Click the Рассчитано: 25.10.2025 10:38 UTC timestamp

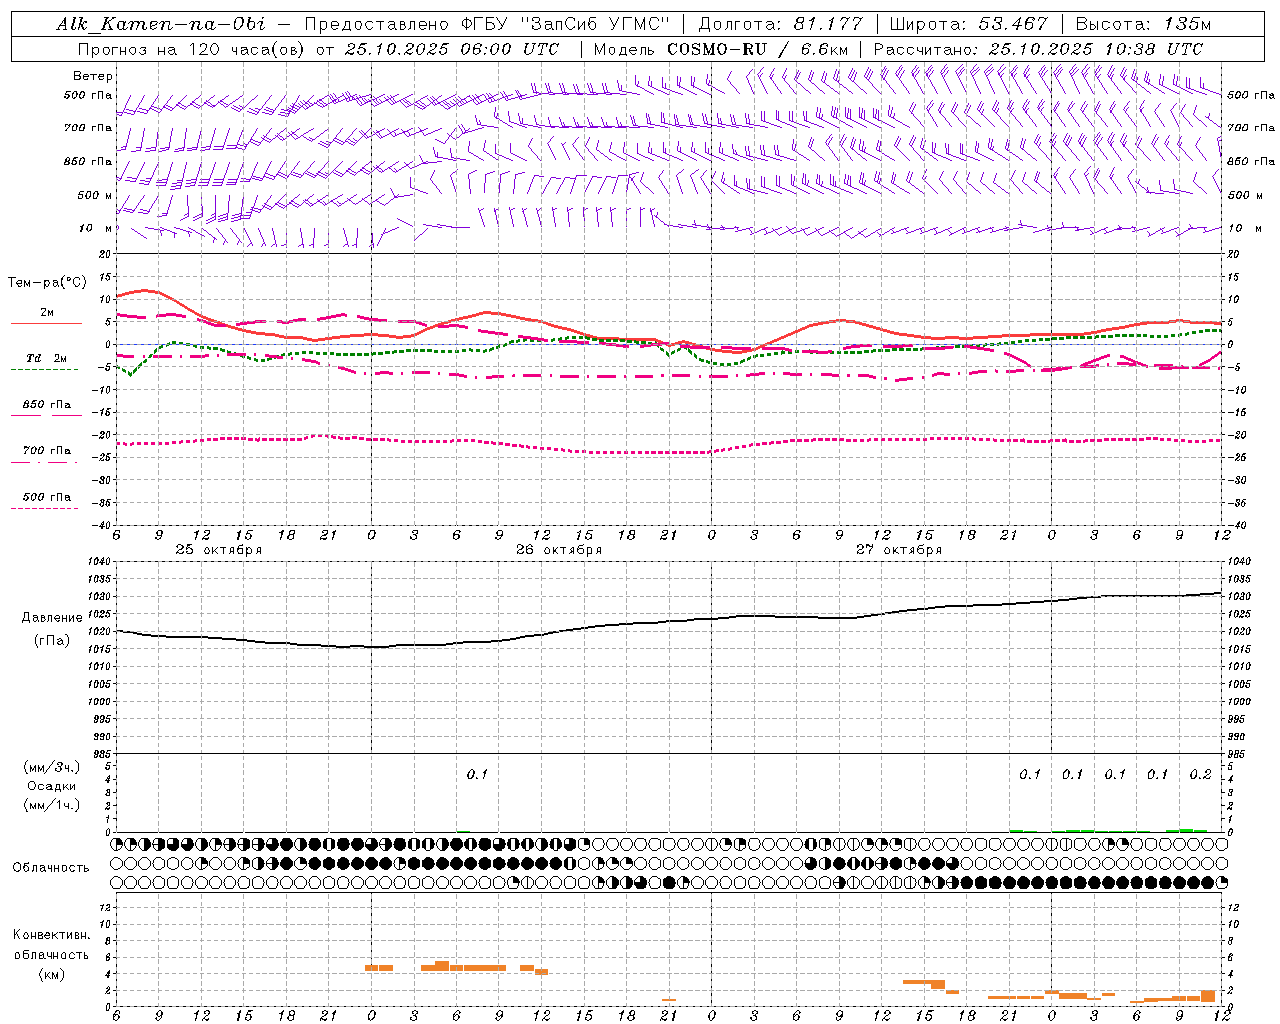pos(1038,49)
